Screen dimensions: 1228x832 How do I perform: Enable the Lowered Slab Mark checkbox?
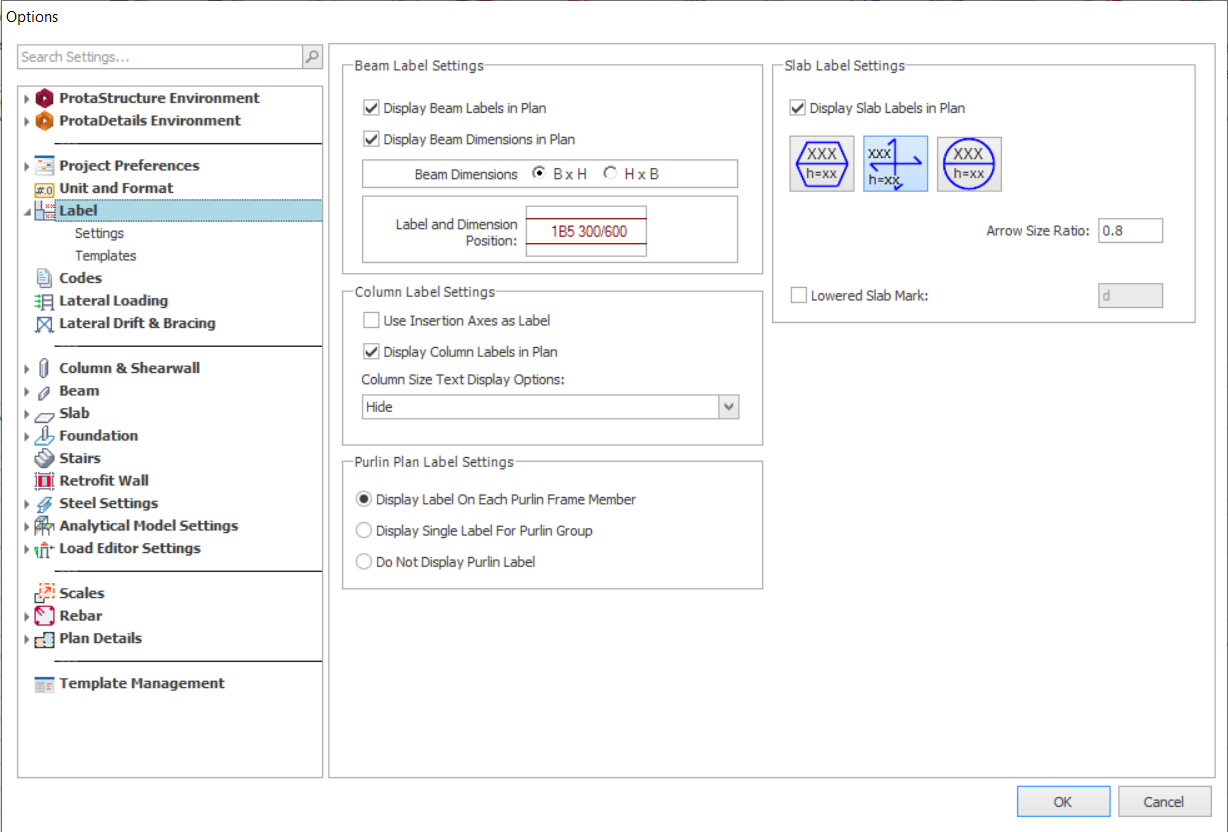pos(798,296)
